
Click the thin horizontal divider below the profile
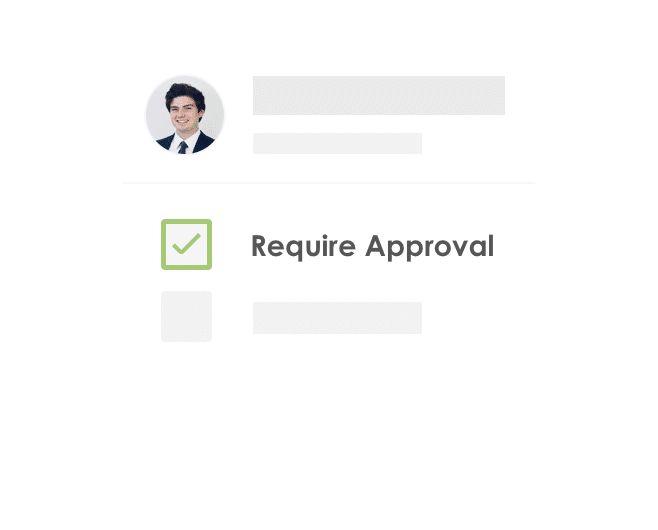[x=329, y=183]
